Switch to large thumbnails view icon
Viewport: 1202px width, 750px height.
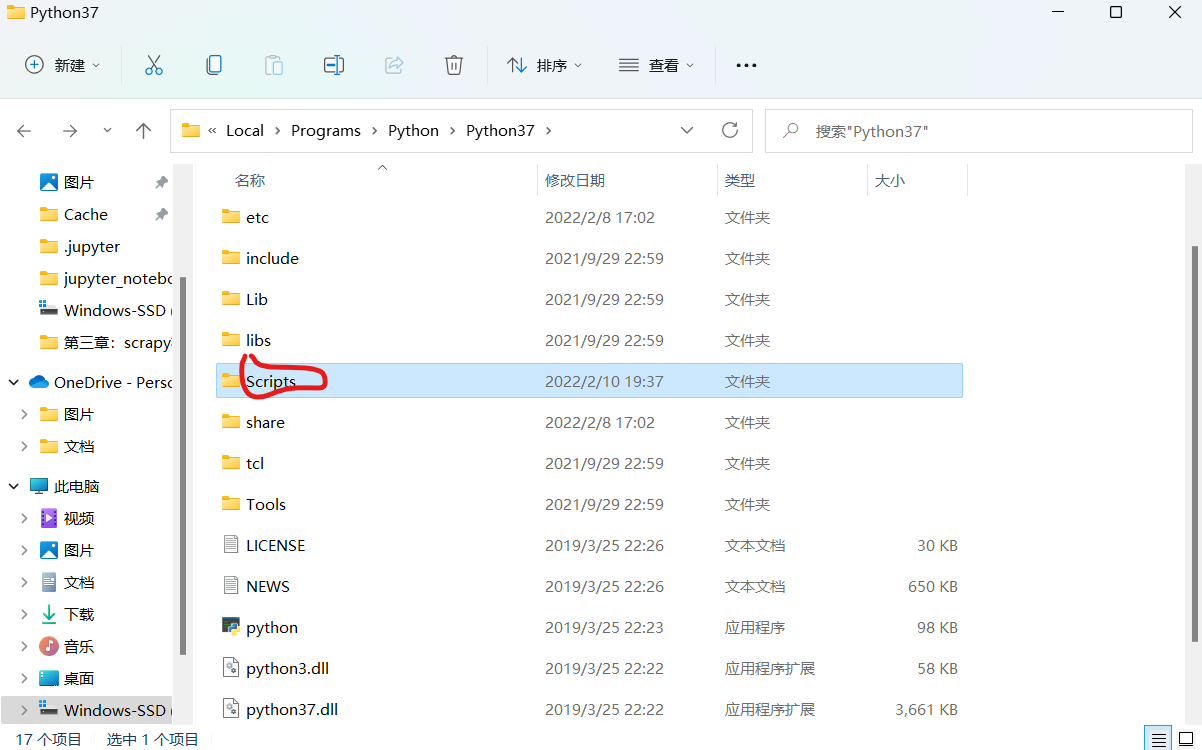point(1187,740)
